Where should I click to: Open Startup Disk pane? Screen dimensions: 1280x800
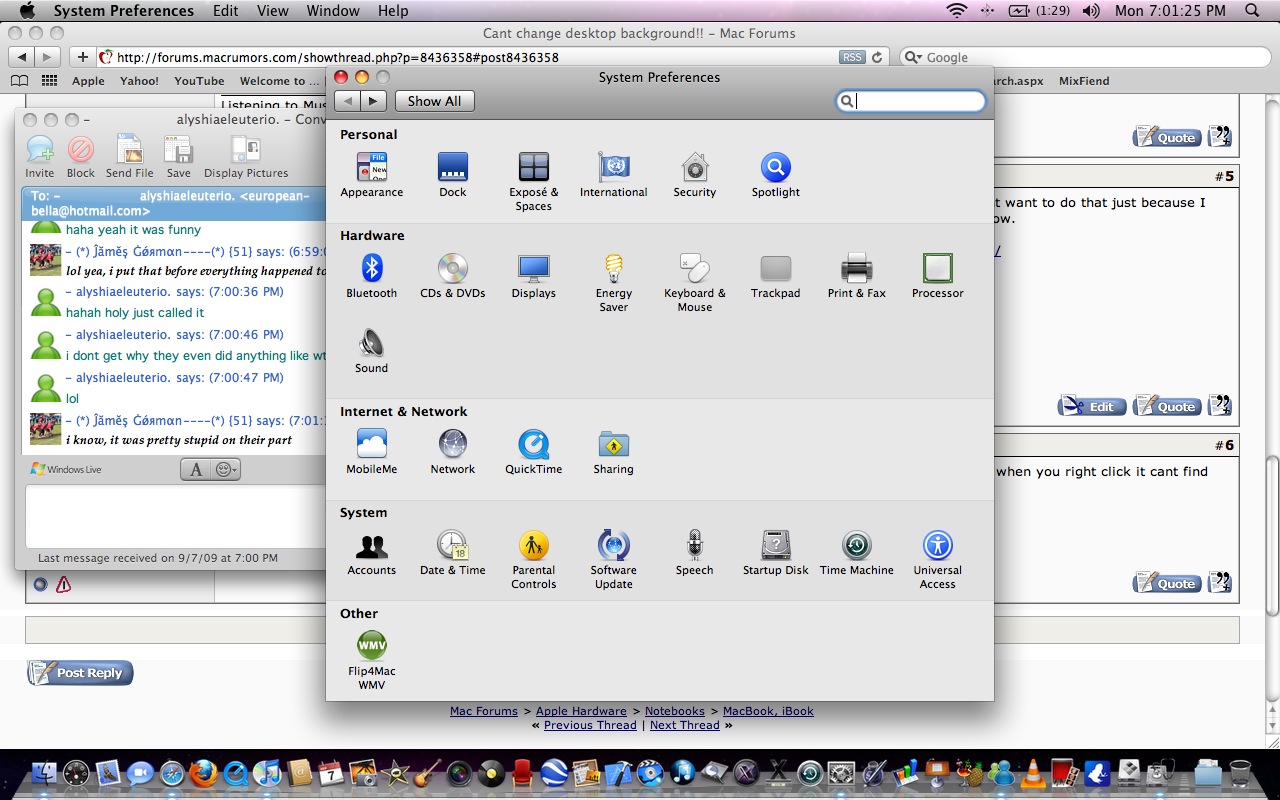click(775, 554)
